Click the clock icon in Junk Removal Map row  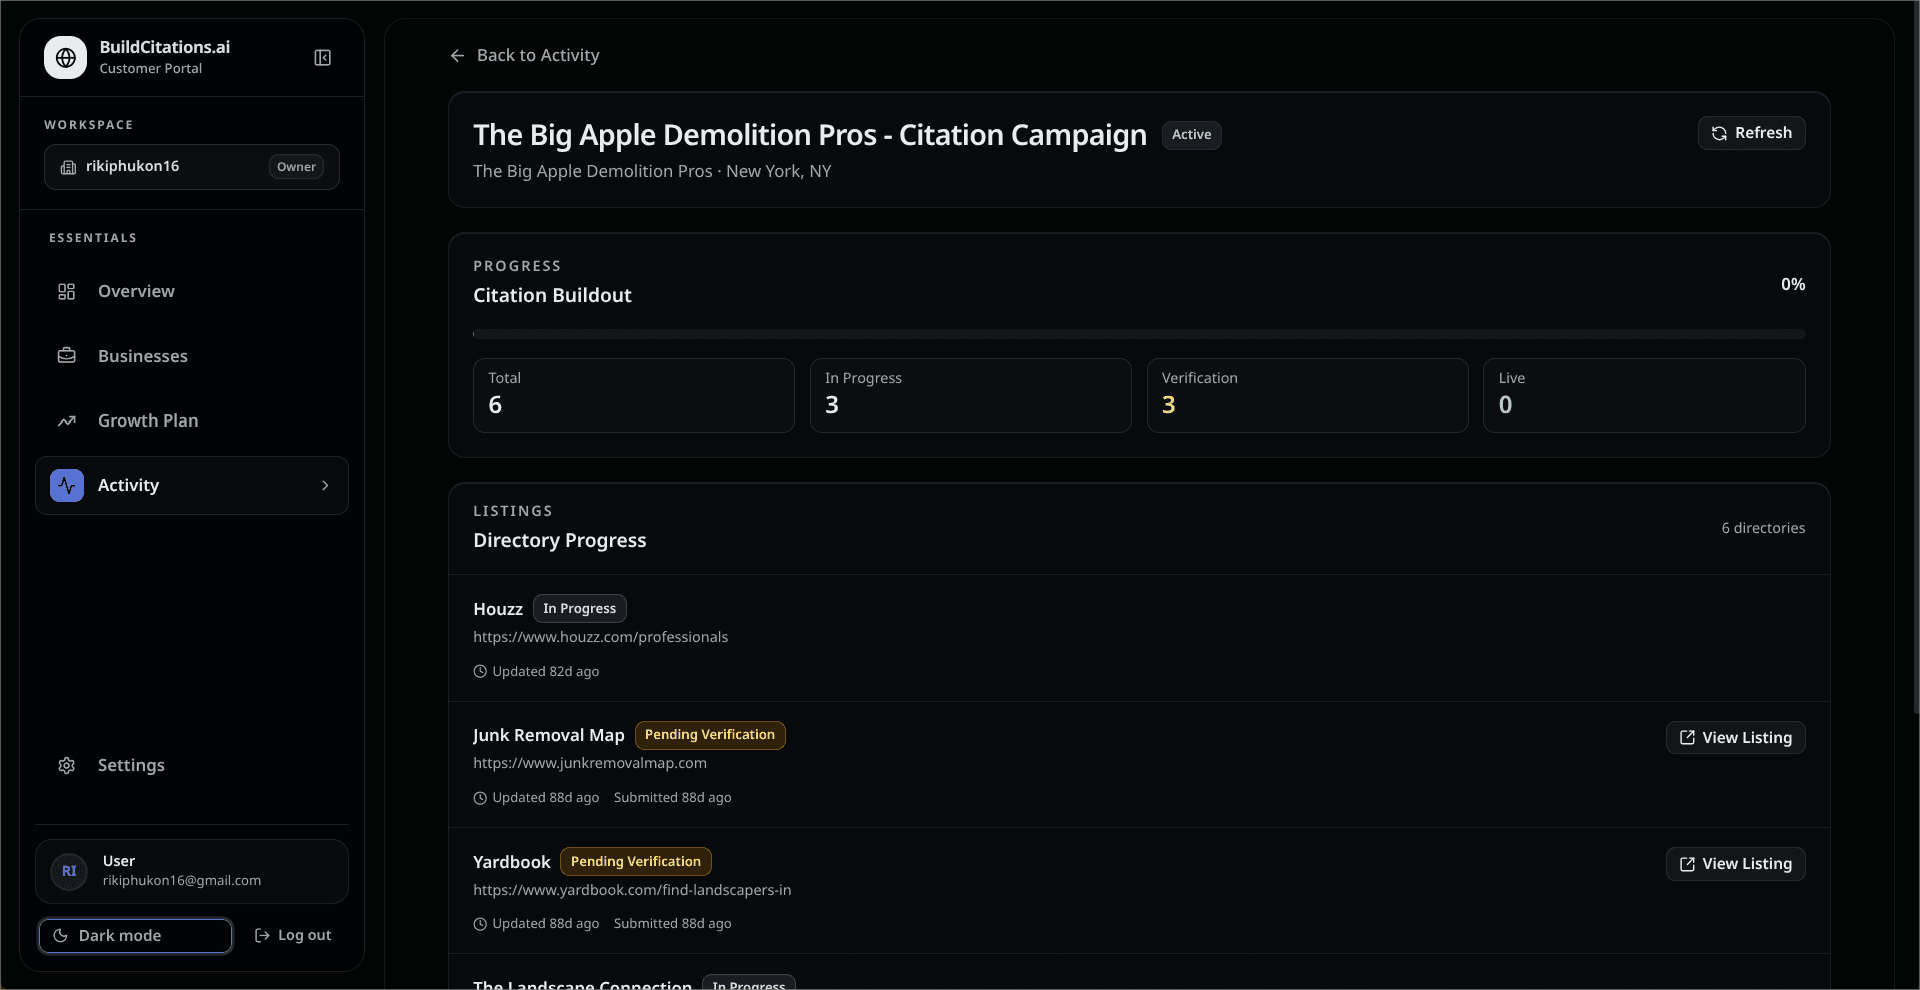(x=480, y=798)
